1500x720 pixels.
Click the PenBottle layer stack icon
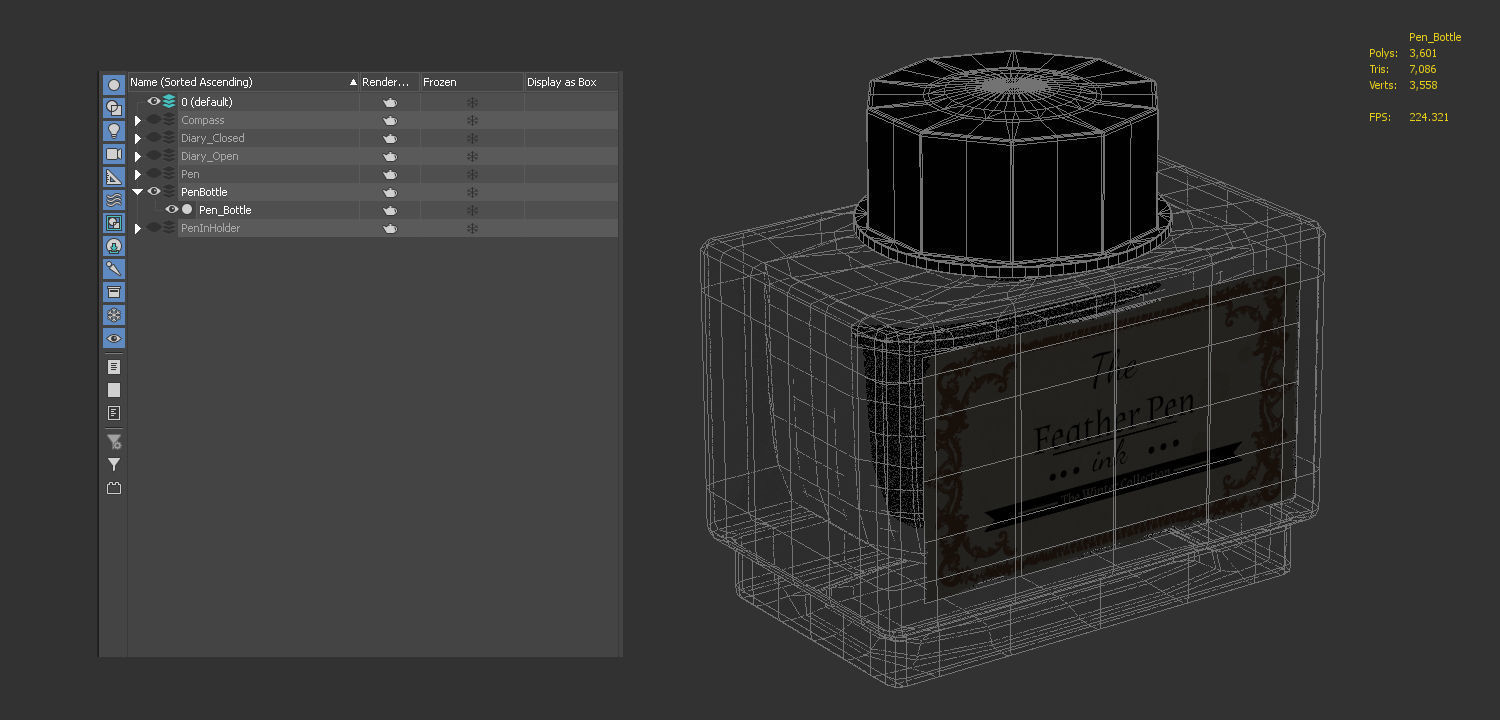point(169,192)
